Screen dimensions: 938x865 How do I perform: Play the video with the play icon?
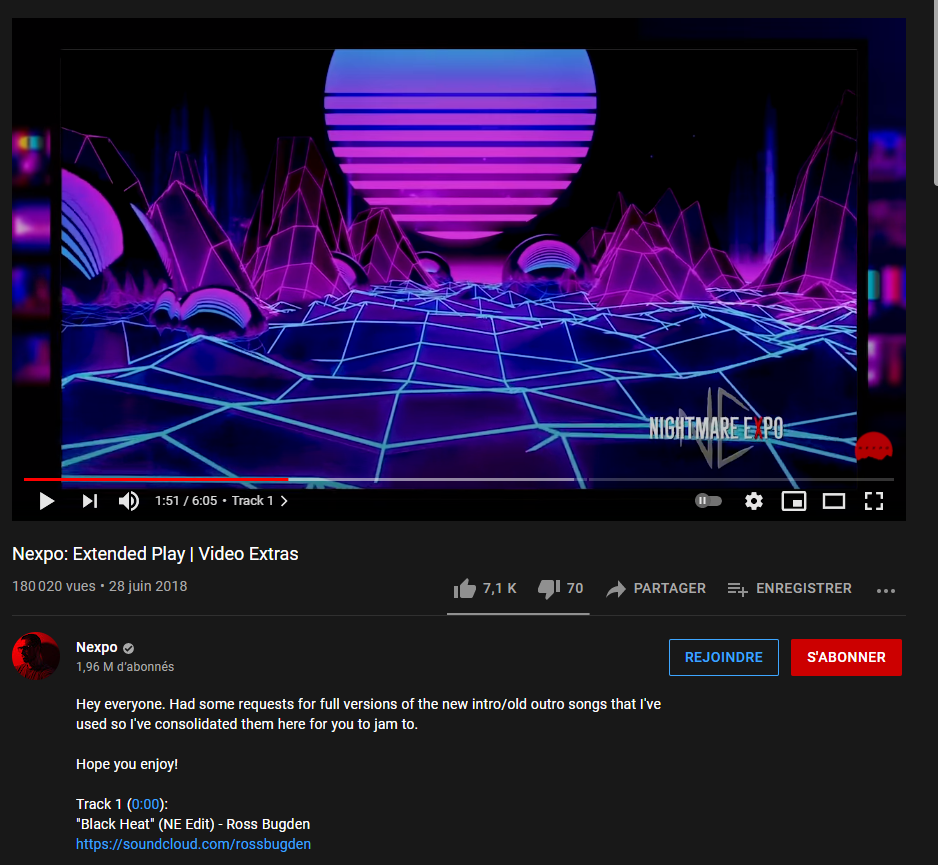[x=47, y=501]
